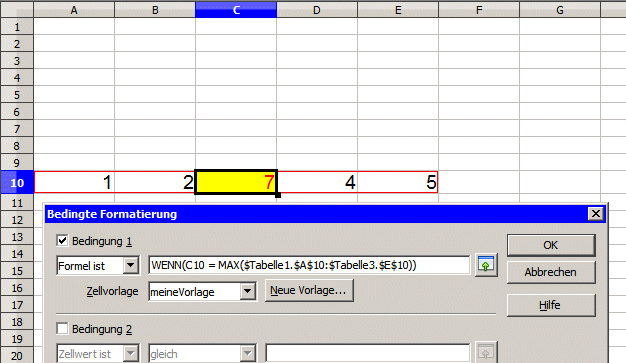Image resolution: width=626 pixels, height=363 pixels.
Task: Toggle the Bedingung 1 checkbox
Action: pyautogui.click(x=62, y=241)
